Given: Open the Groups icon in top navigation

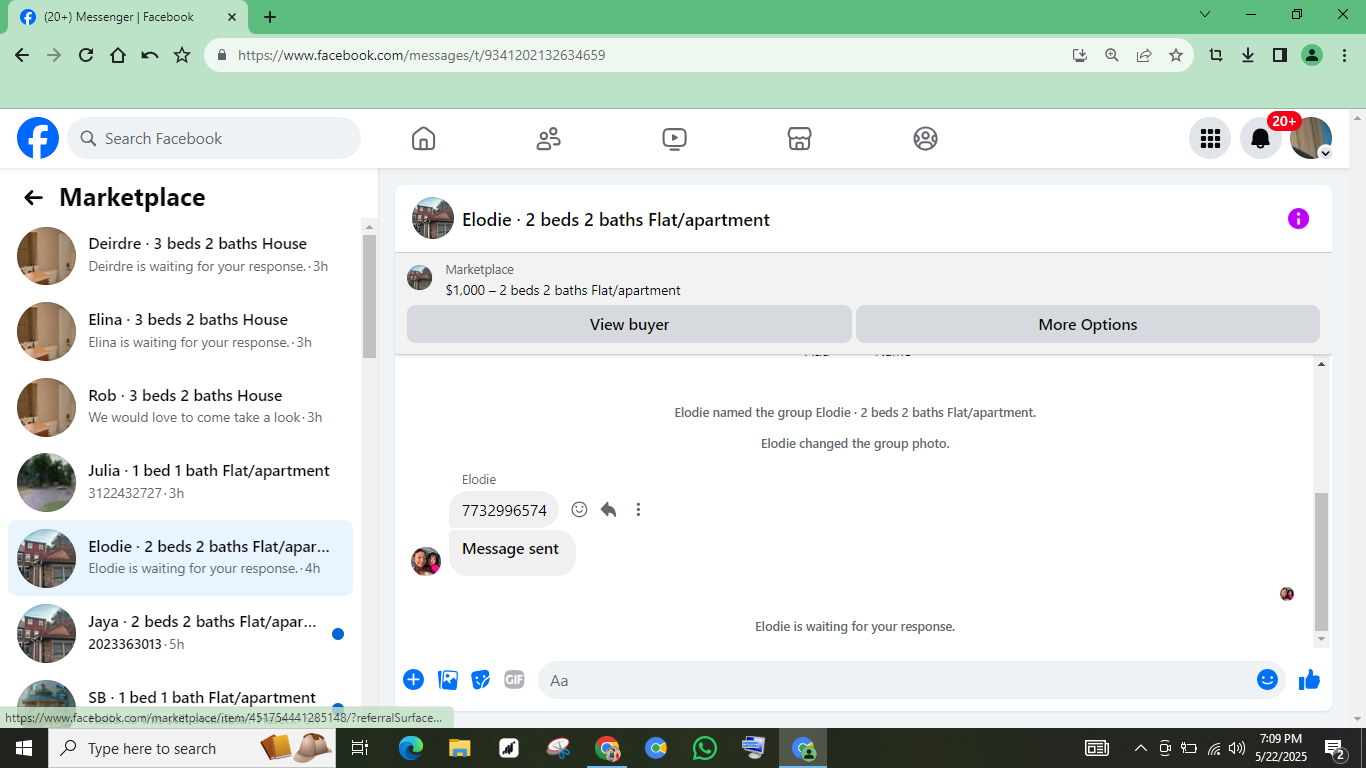Looking at the screenshot, I should pos(925,138).
